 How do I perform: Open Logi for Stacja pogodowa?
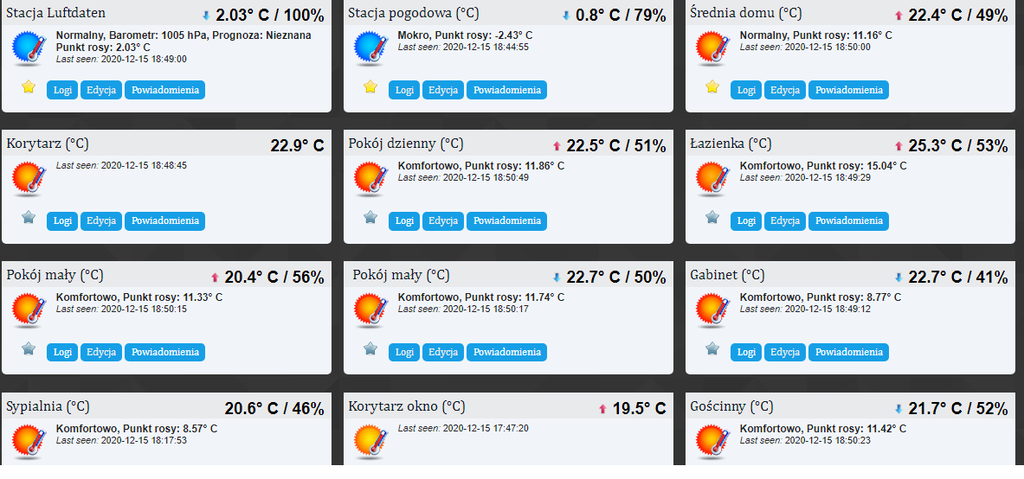pos(405,90)
